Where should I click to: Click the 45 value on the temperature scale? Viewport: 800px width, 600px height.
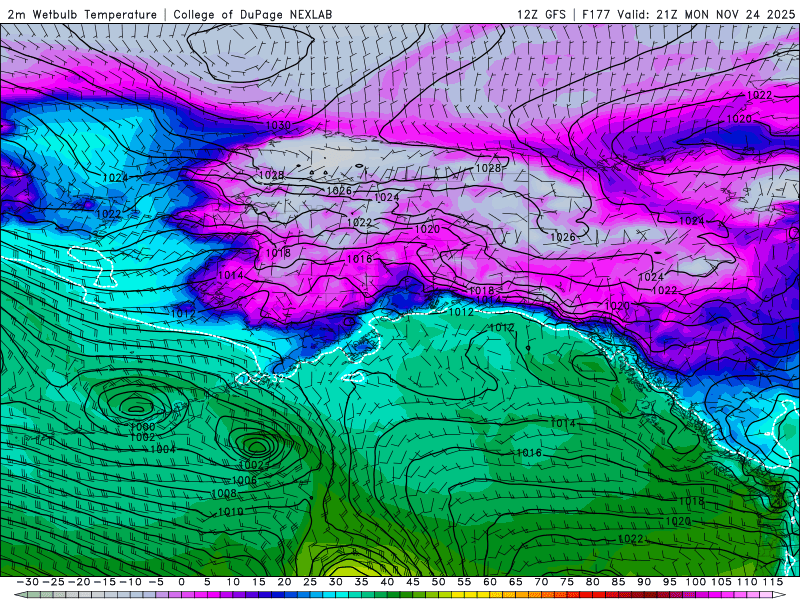click(413, 582)
